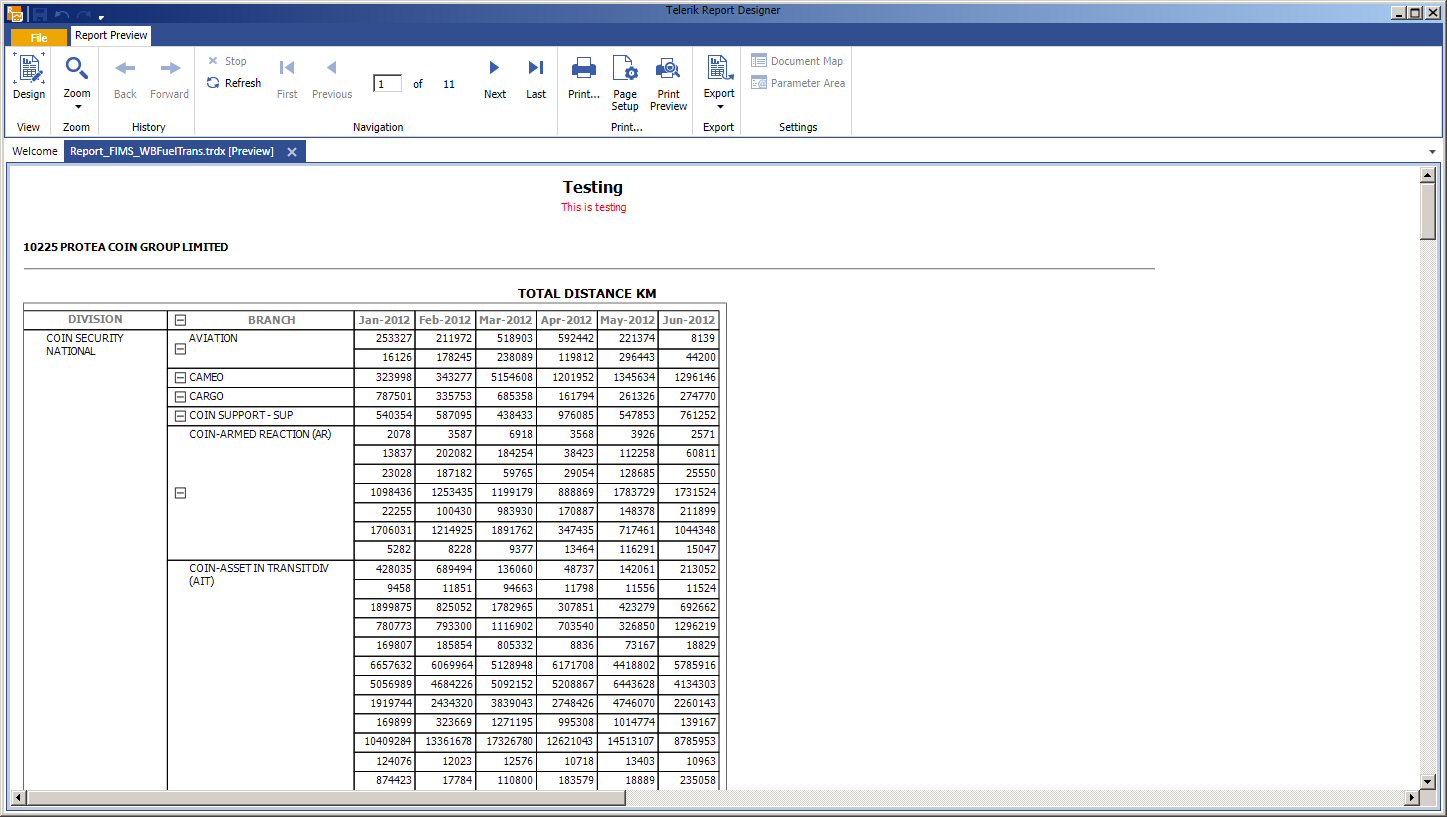The width and height of the screenshot is (1447, 817).
Task: Go to the Next page
Action: click(495, 78)
